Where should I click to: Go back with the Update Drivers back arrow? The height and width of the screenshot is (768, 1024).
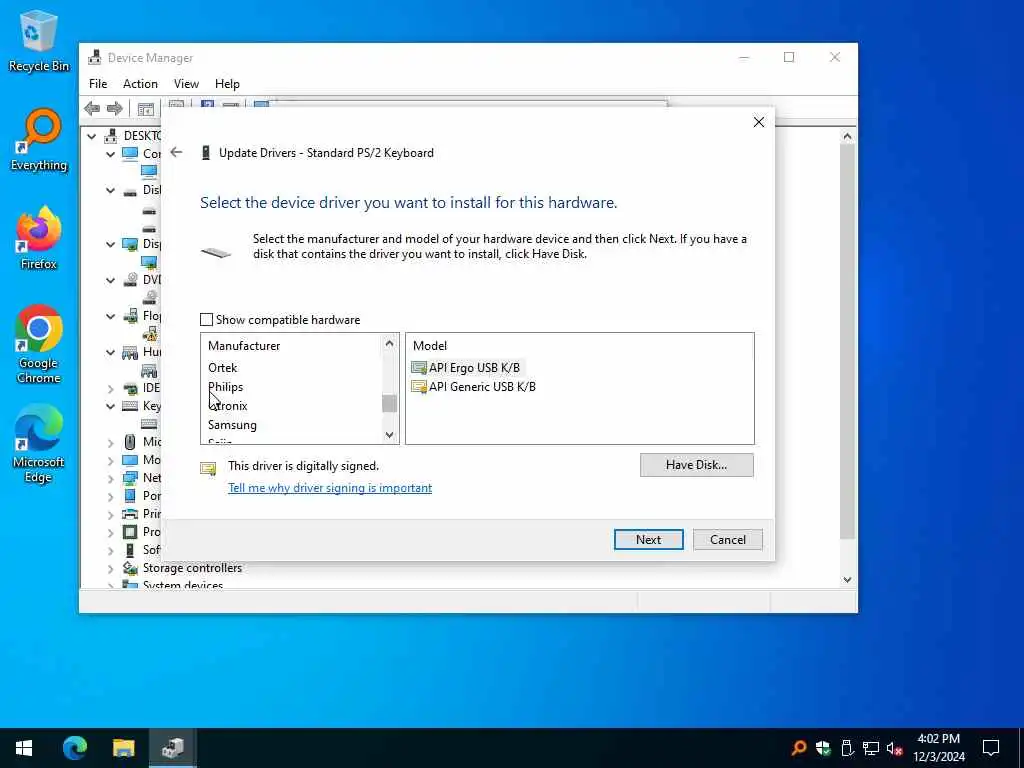pos(176,152)
